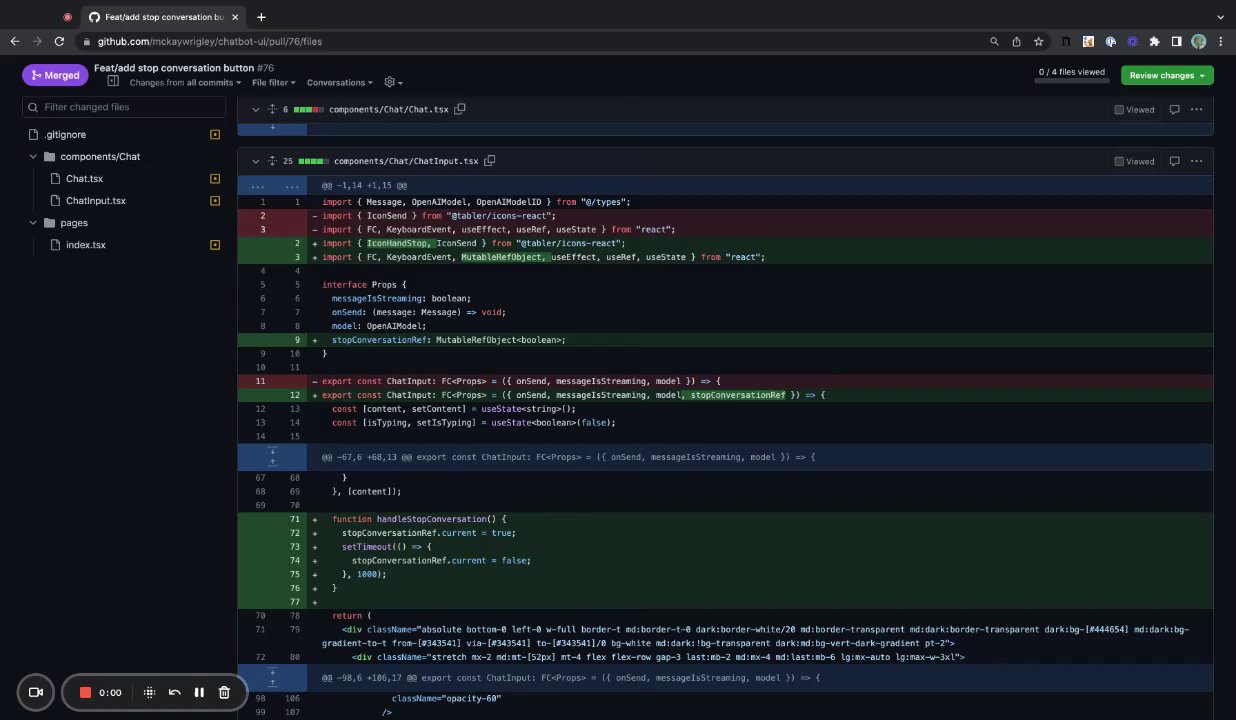This screenshot has width=1236, height=720.
Task: Click the undo arrow in the recorder bar
Action: pyautogui.click(x=174, y=692)
